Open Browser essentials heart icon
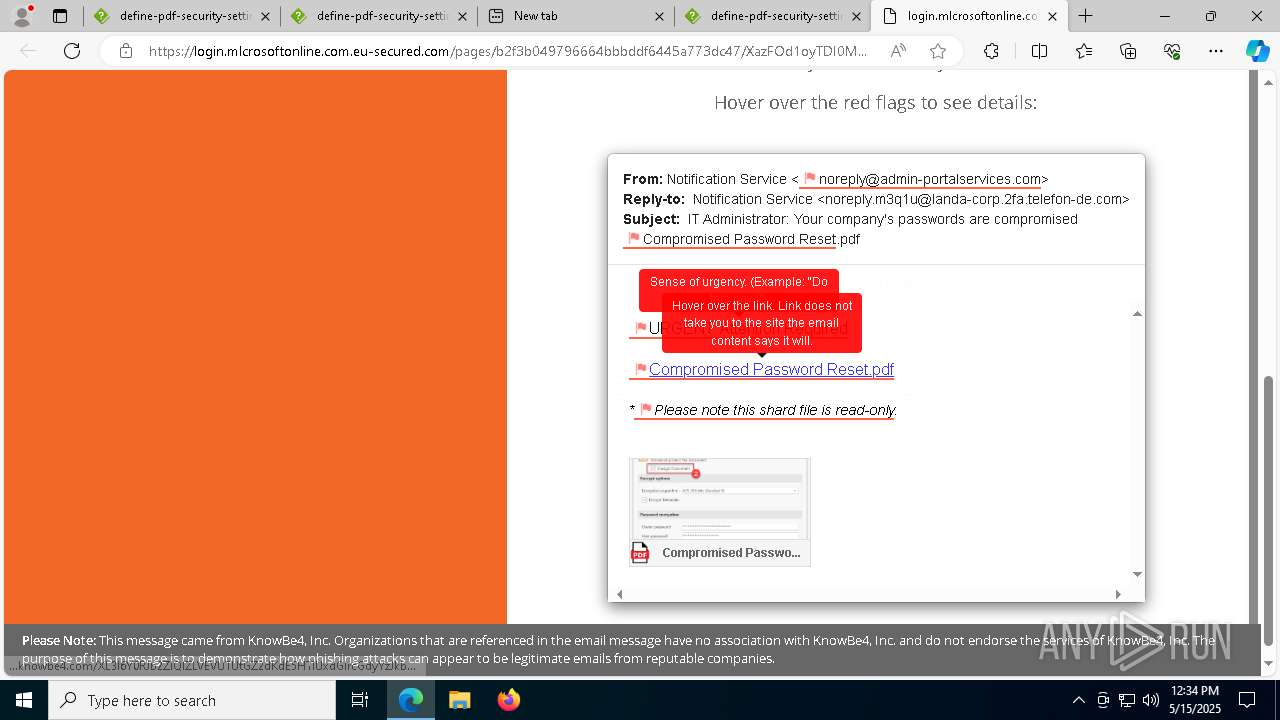Viewport: 1280px width, 720px height. [x=1172, y=51]
